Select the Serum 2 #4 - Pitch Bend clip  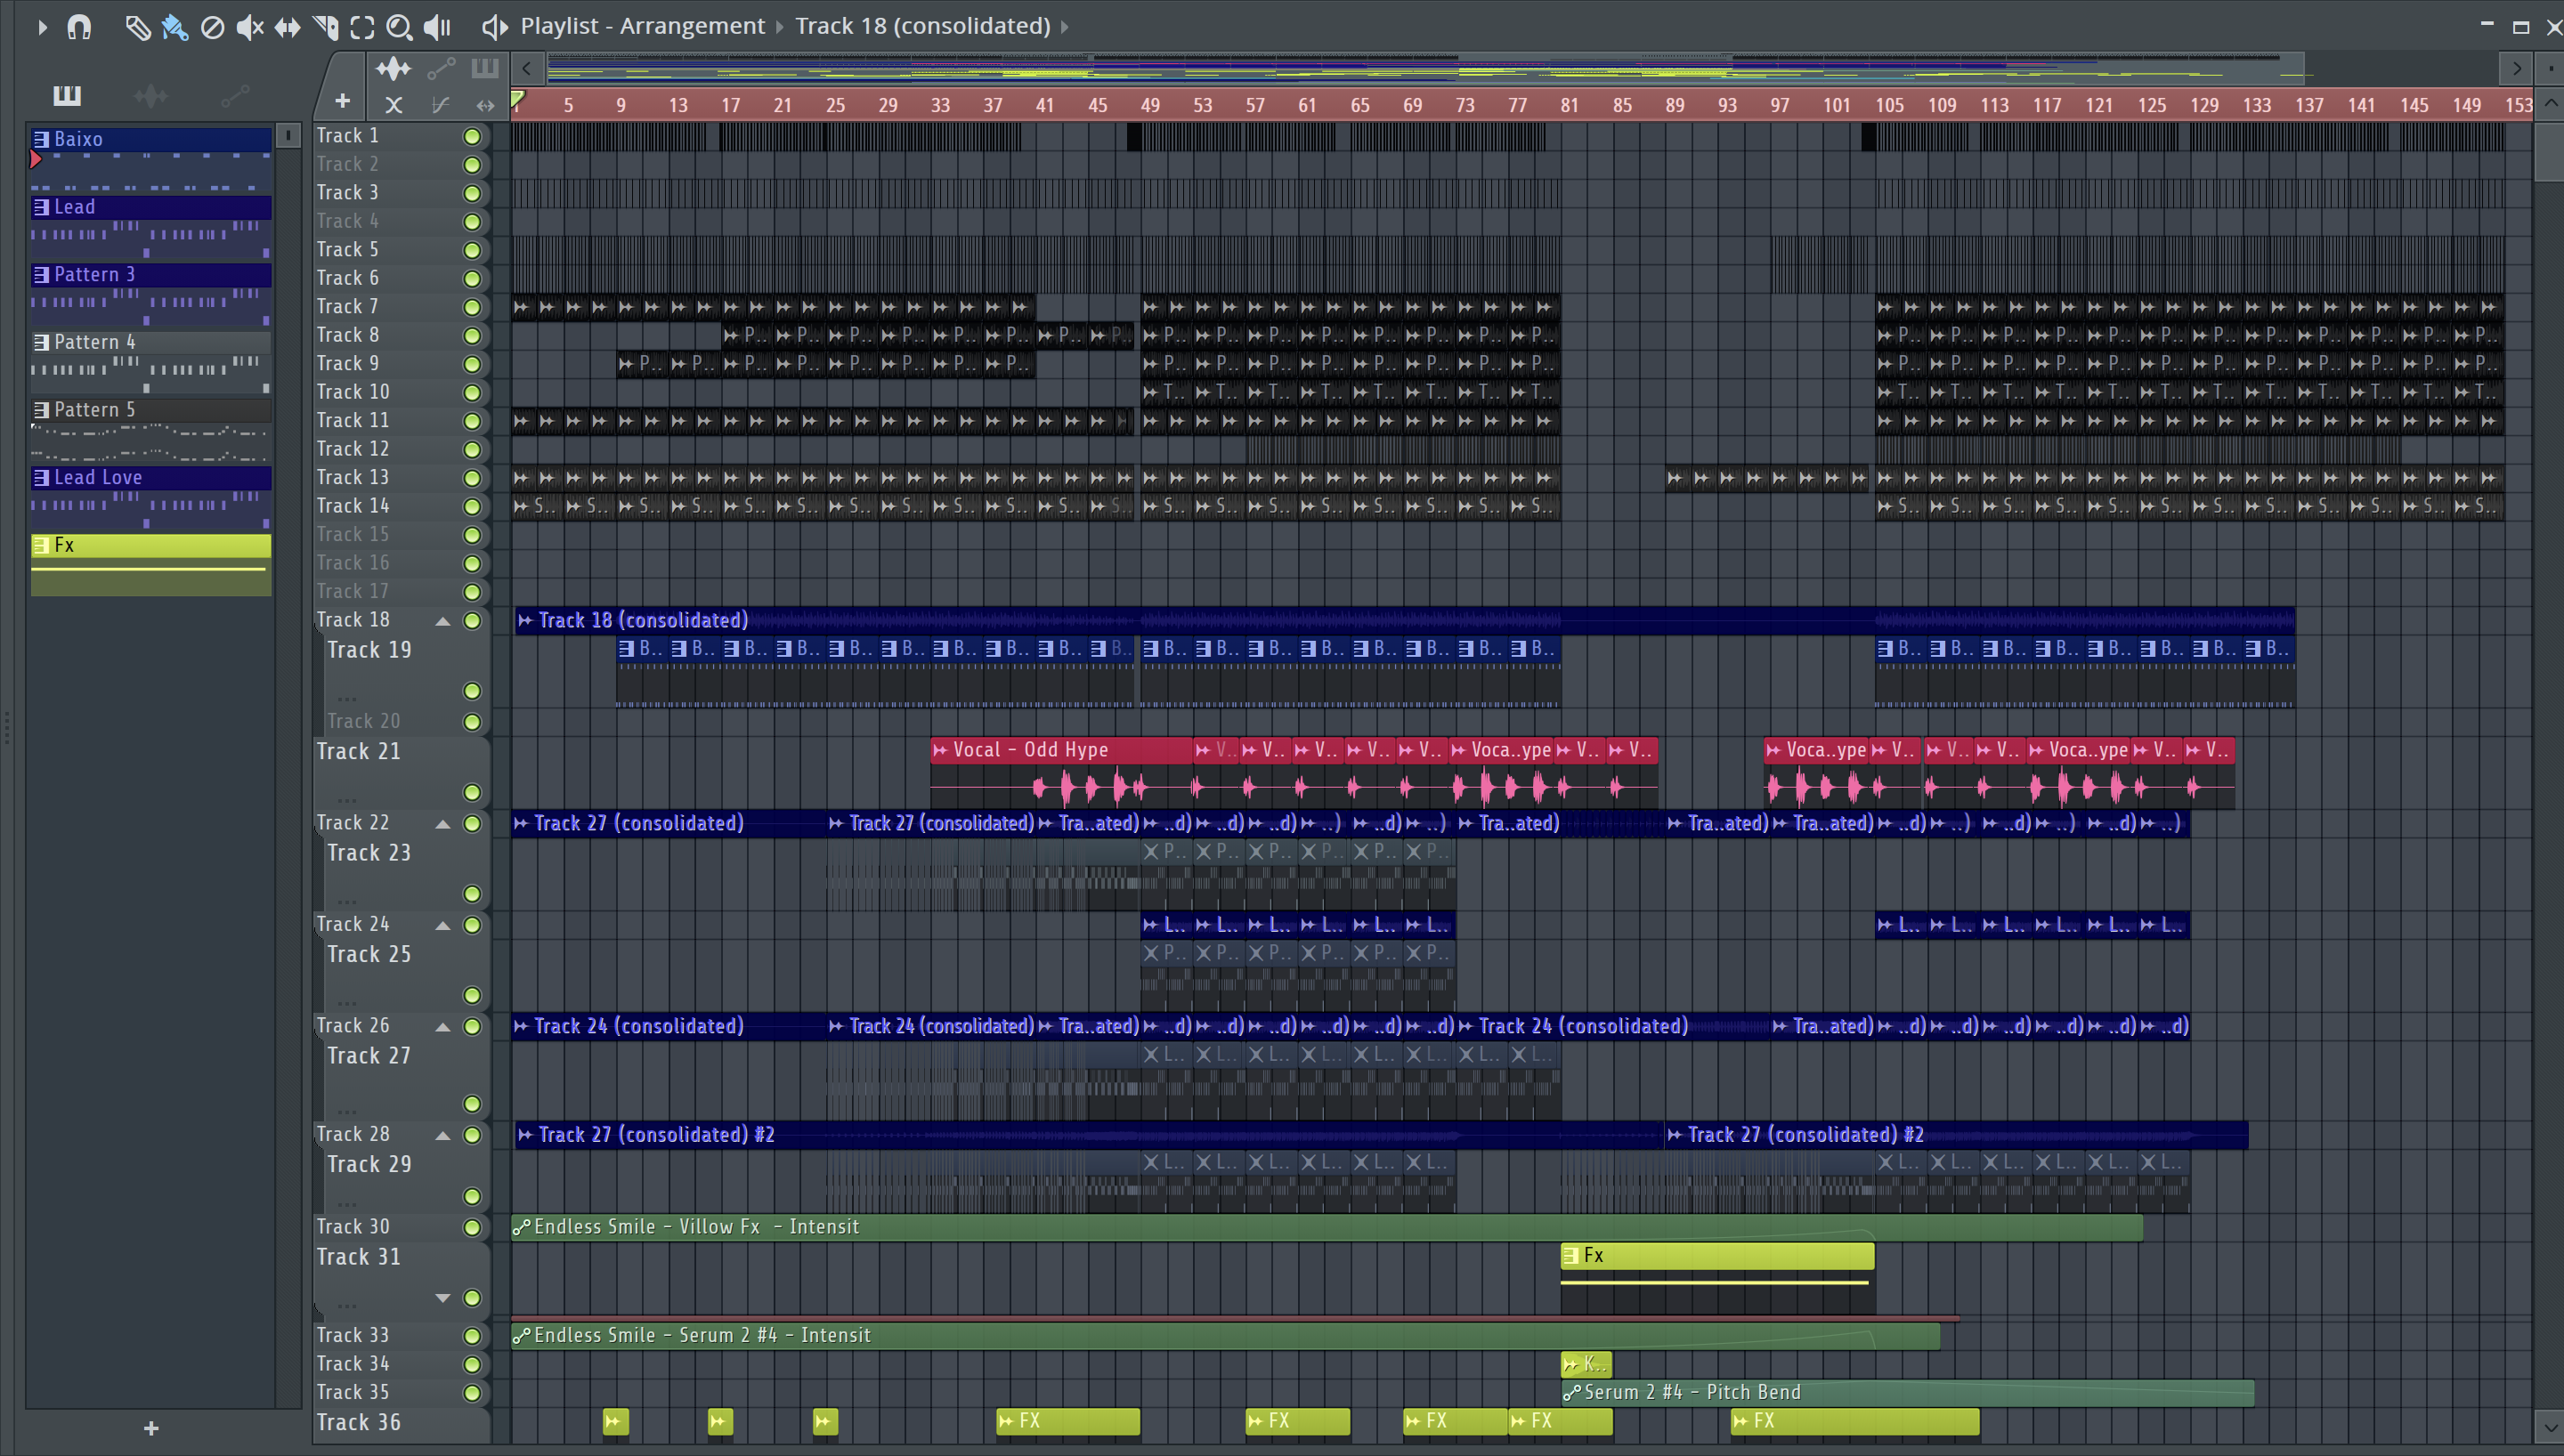[x=1907, y=1392]
